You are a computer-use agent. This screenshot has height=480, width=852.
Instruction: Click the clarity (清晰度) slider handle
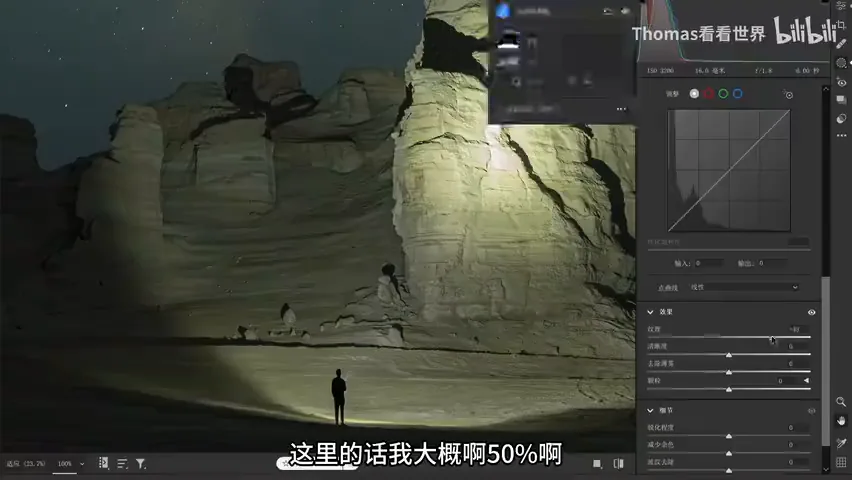[x=729, y=355]
